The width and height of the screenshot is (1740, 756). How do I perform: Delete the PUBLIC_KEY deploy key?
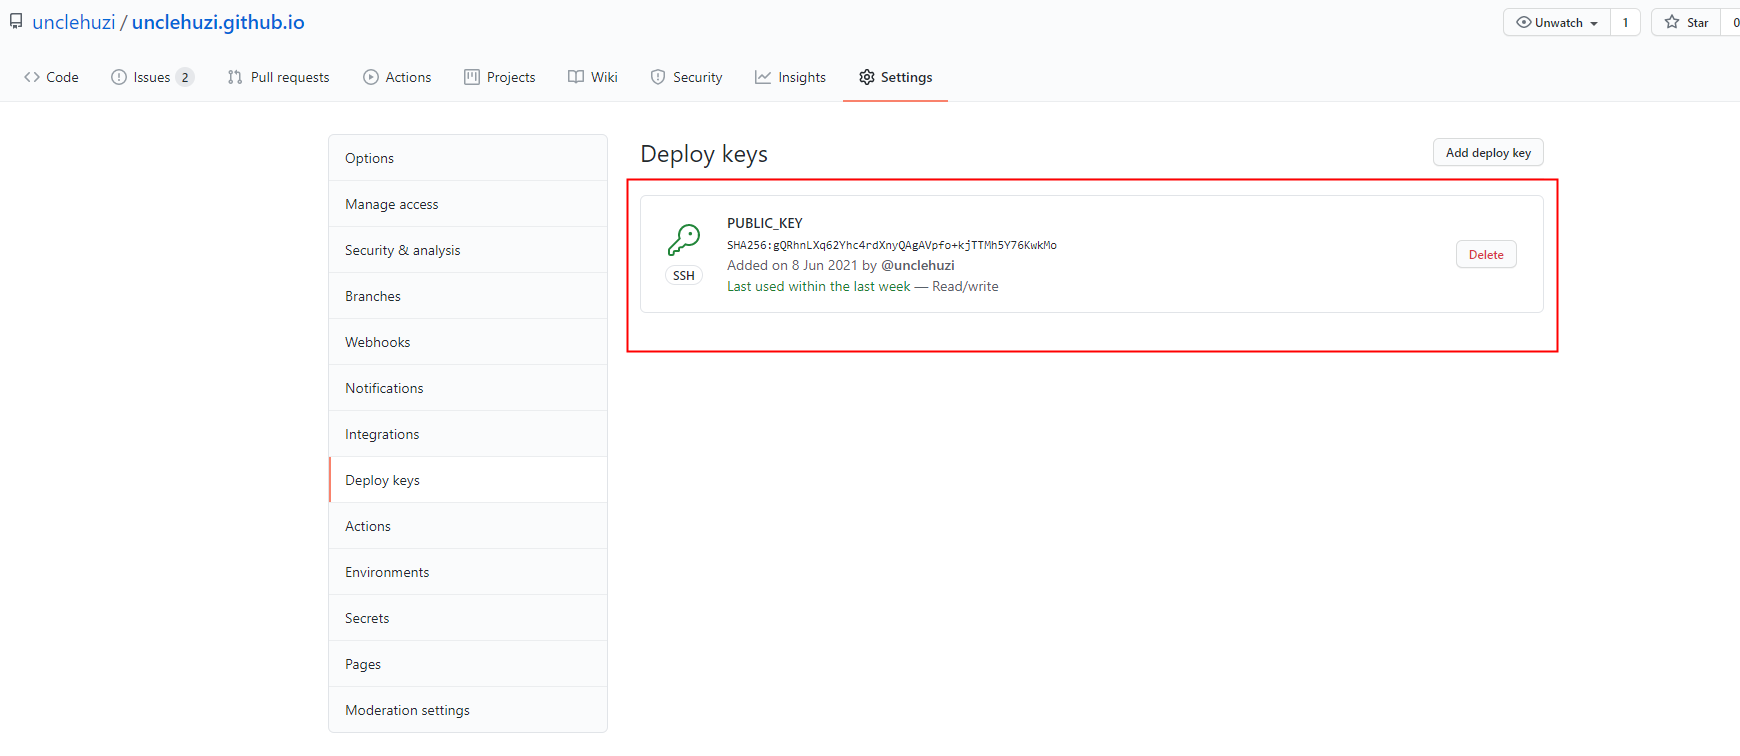point(1486,255)
